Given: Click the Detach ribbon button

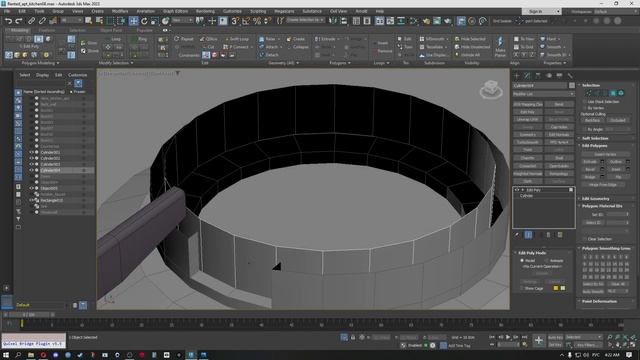Looking at the screenshot, I should click(269, 55).
